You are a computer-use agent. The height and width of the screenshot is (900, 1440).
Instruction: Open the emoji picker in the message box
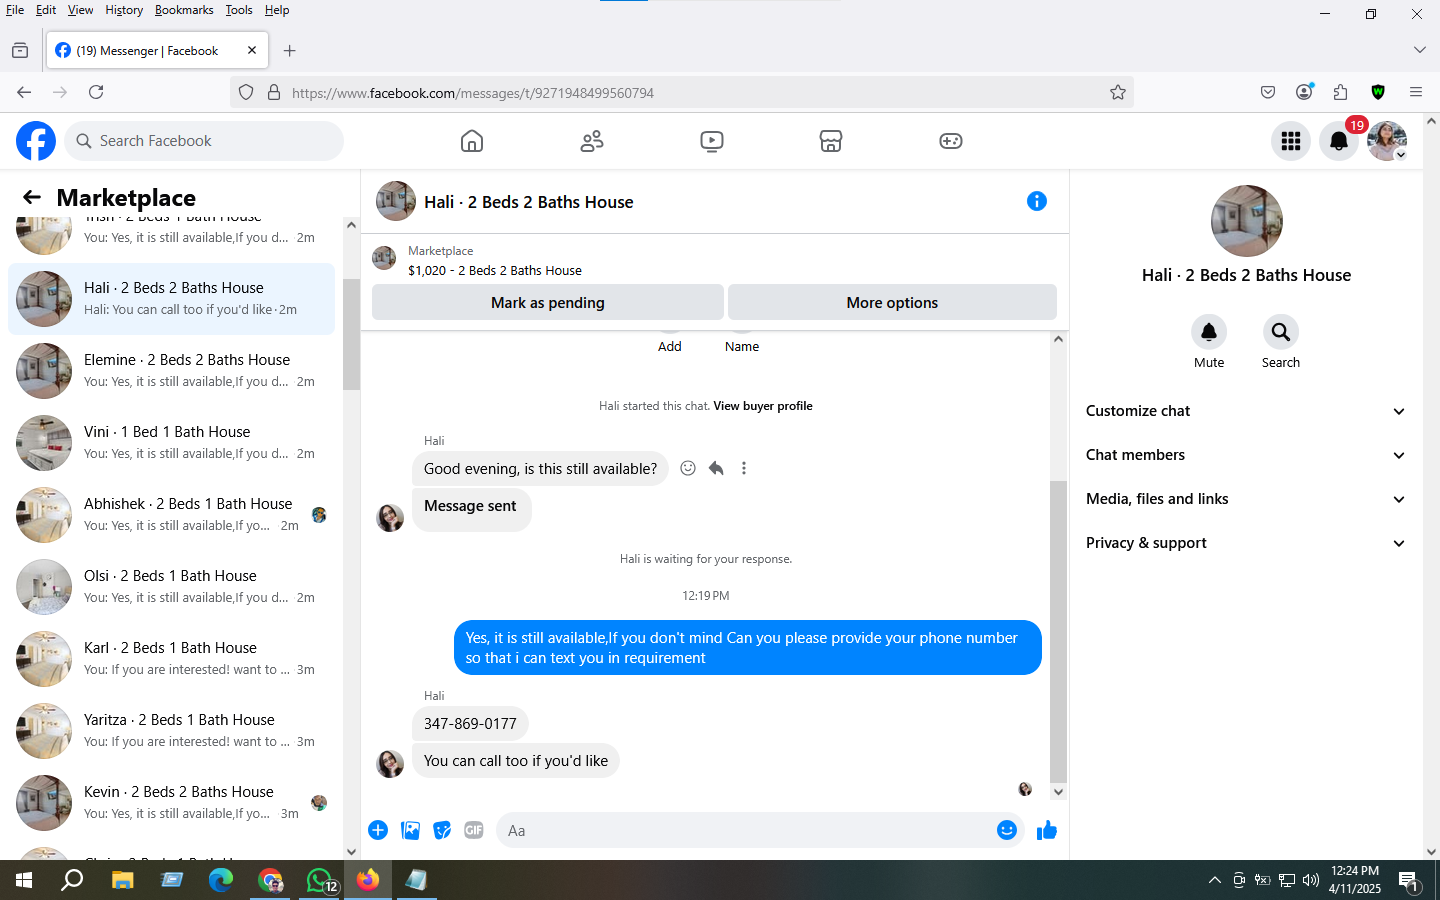[x=1007, y=830]
